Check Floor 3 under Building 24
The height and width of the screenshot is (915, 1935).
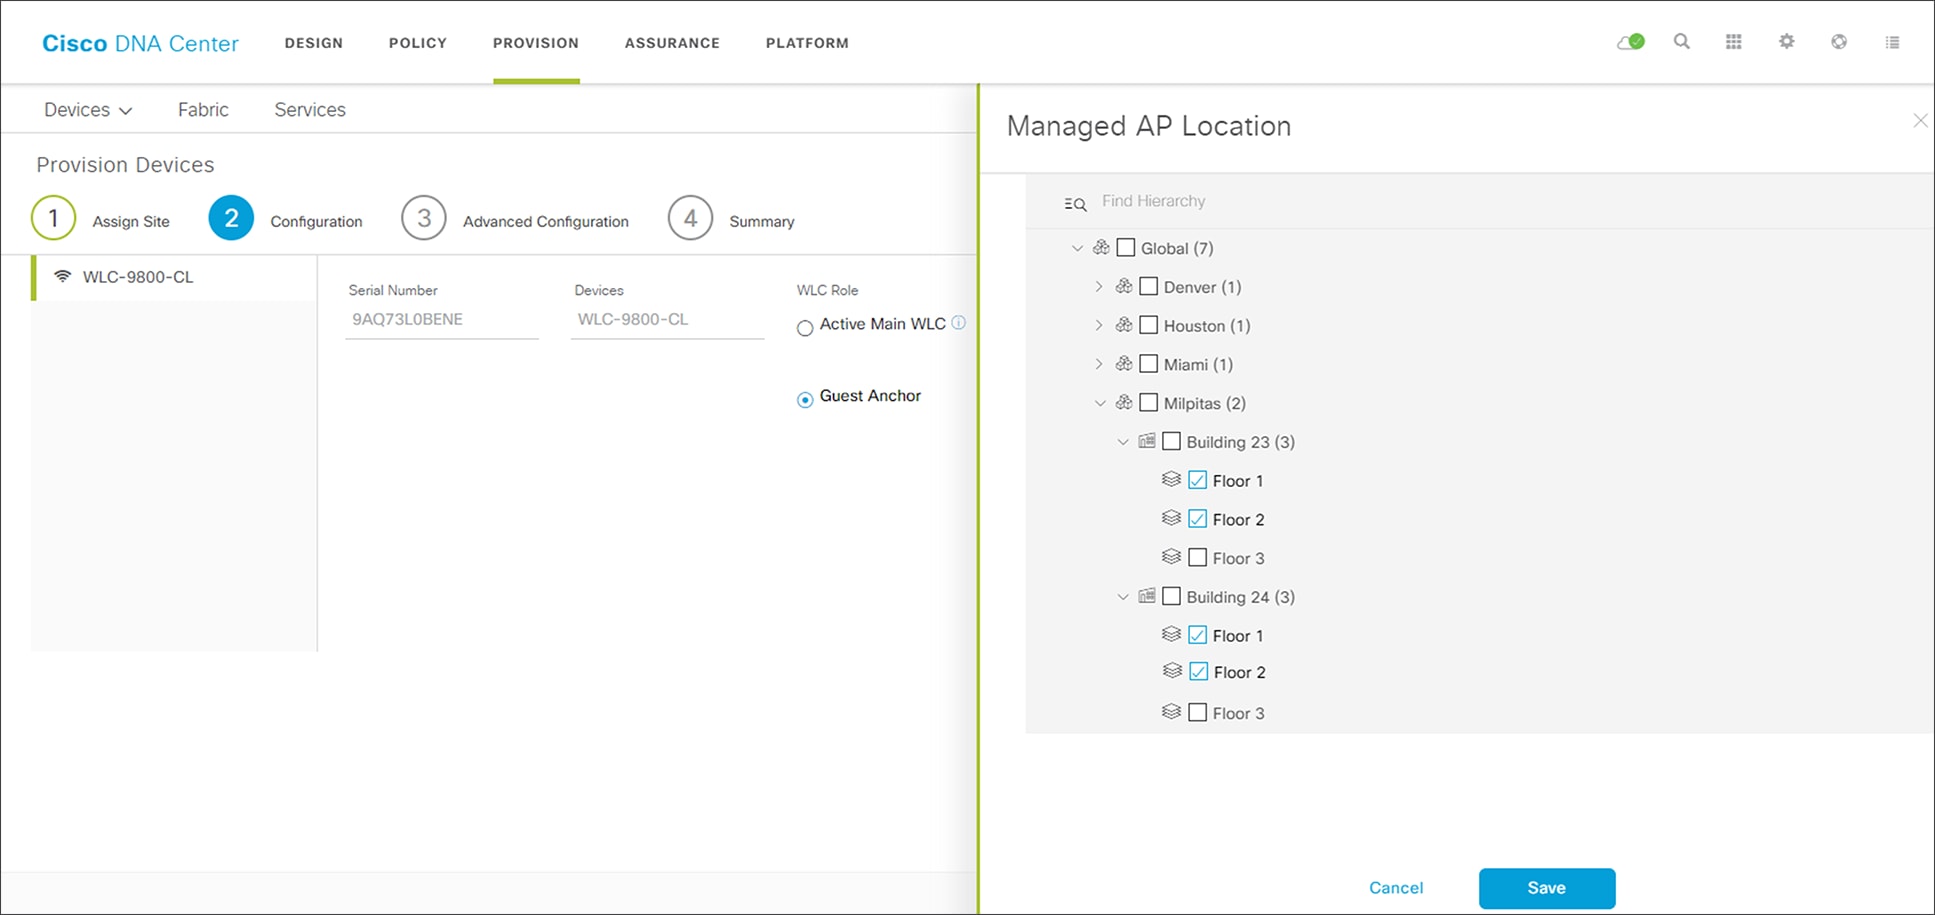(x=1197, y=712)
